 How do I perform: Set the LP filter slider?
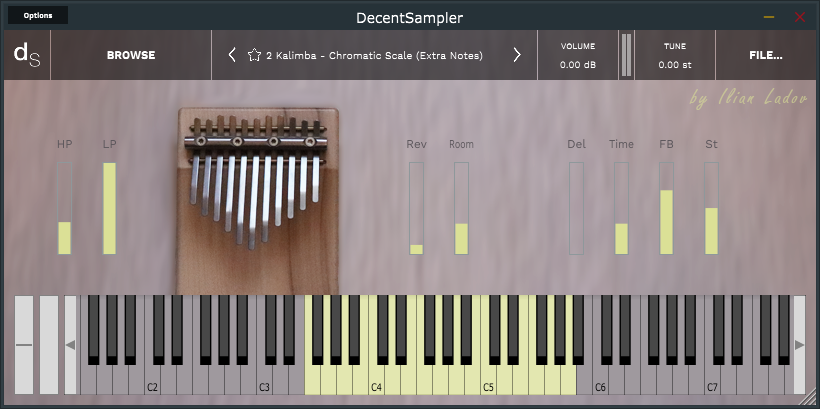(109, 208)
